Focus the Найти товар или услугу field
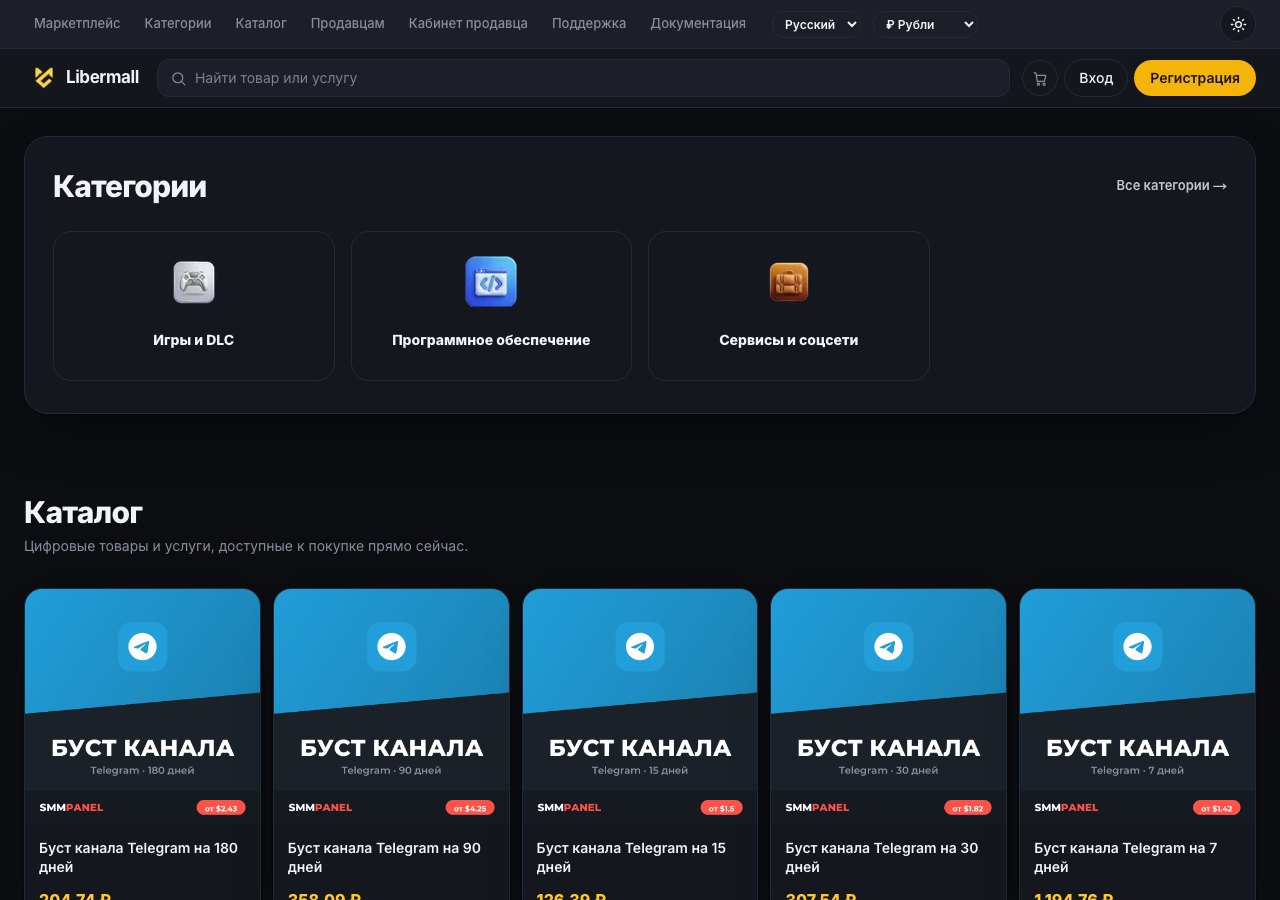1280x900 pixels. [583, 78]
